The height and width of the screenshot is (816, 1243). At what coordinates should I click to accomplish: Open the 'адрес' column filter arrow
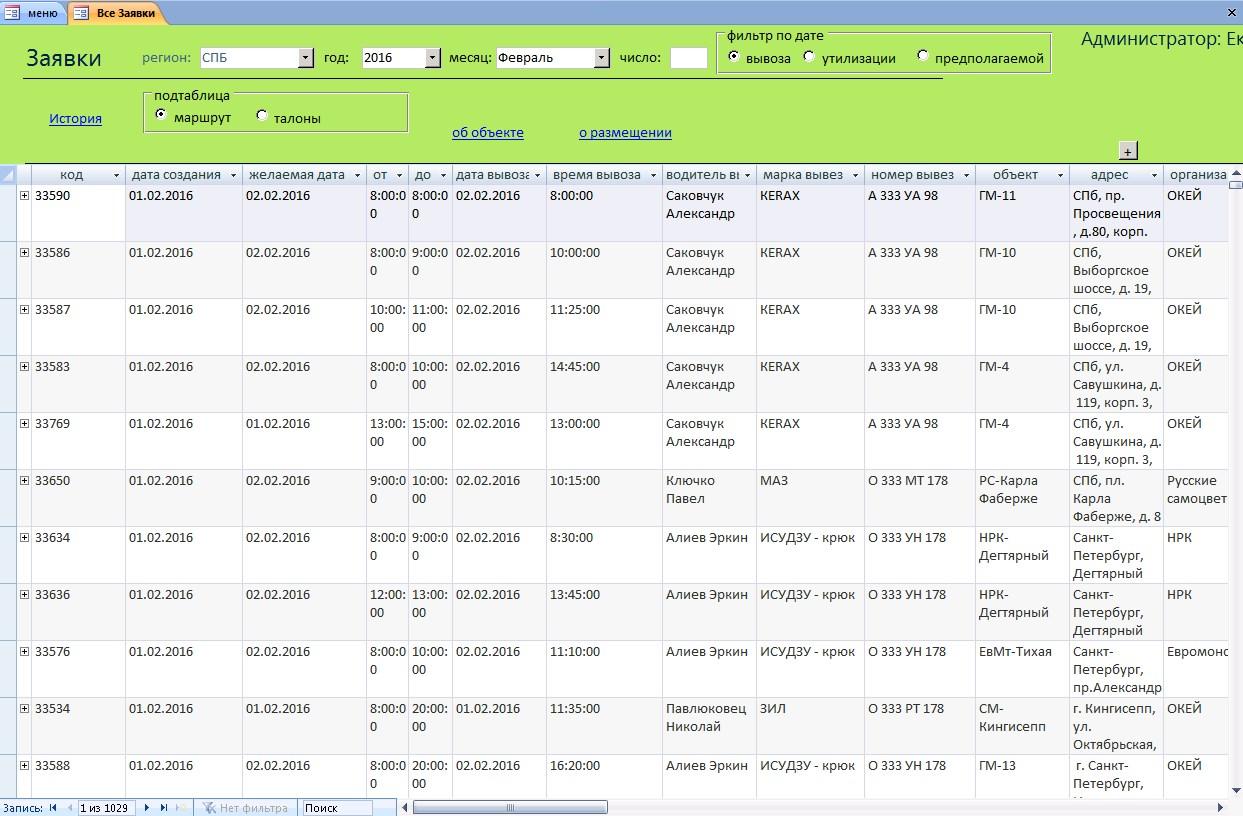click(1154, 176)
